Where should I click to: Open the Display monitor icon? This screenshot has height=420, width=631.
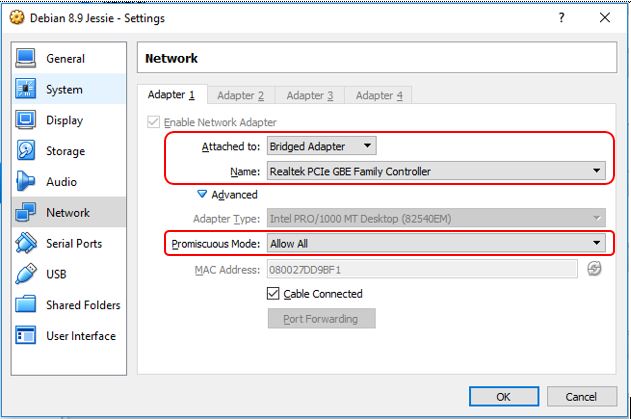[x=26, y=121]
